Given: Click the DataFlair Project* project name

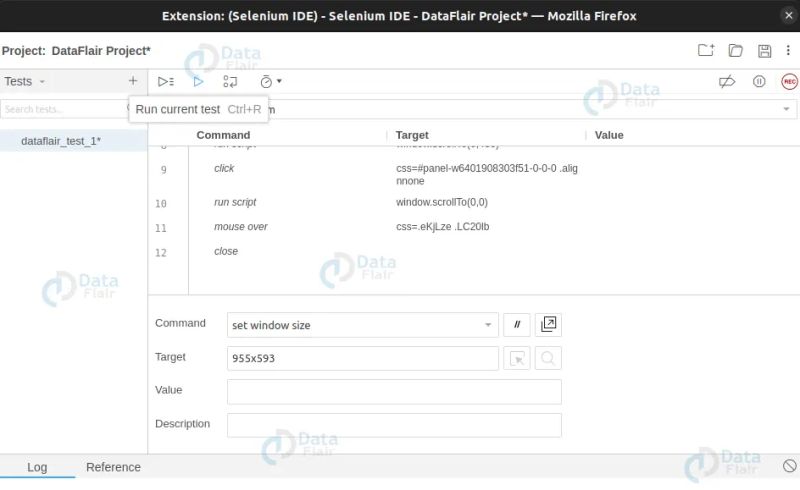Looking at the screenshot, I should point(101,51).
